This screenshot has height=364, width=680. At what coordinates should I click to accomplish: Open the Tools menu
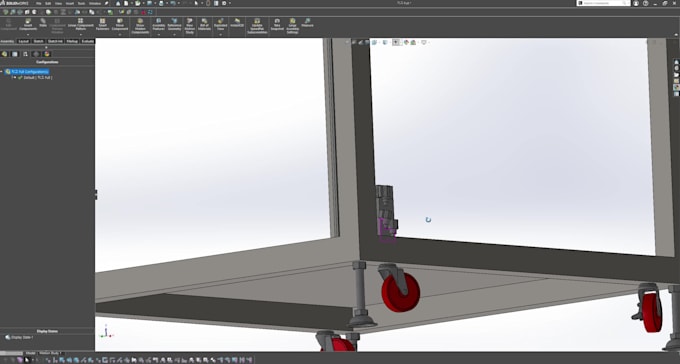point(81,3)
